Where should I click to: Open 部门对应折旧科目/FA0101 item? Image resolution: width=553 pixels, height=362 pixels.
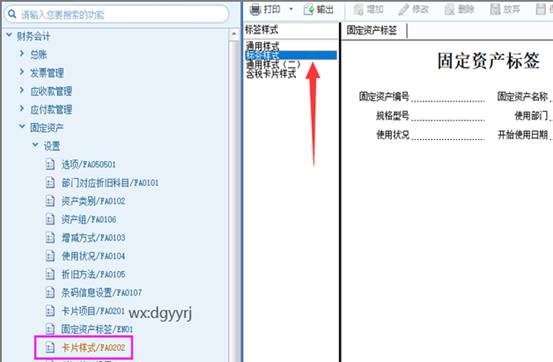point(110,183)
